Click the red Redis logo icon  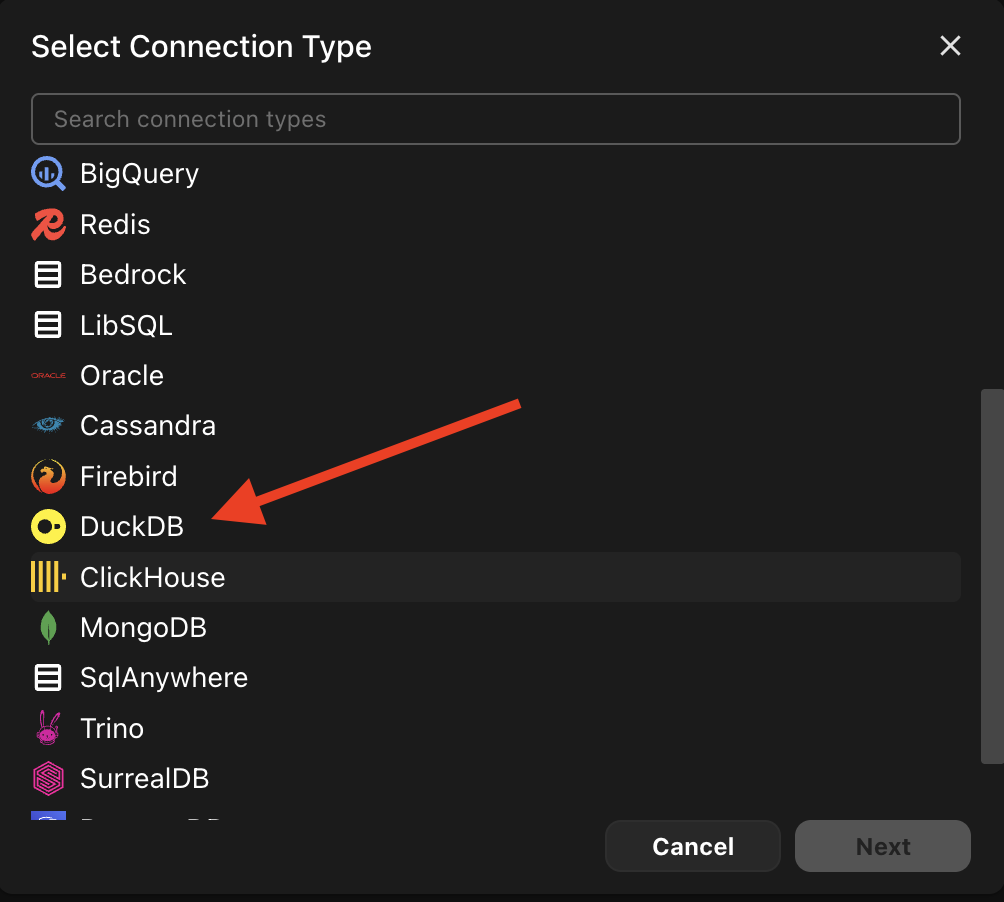pyautogui.click(x=48, y=224)
